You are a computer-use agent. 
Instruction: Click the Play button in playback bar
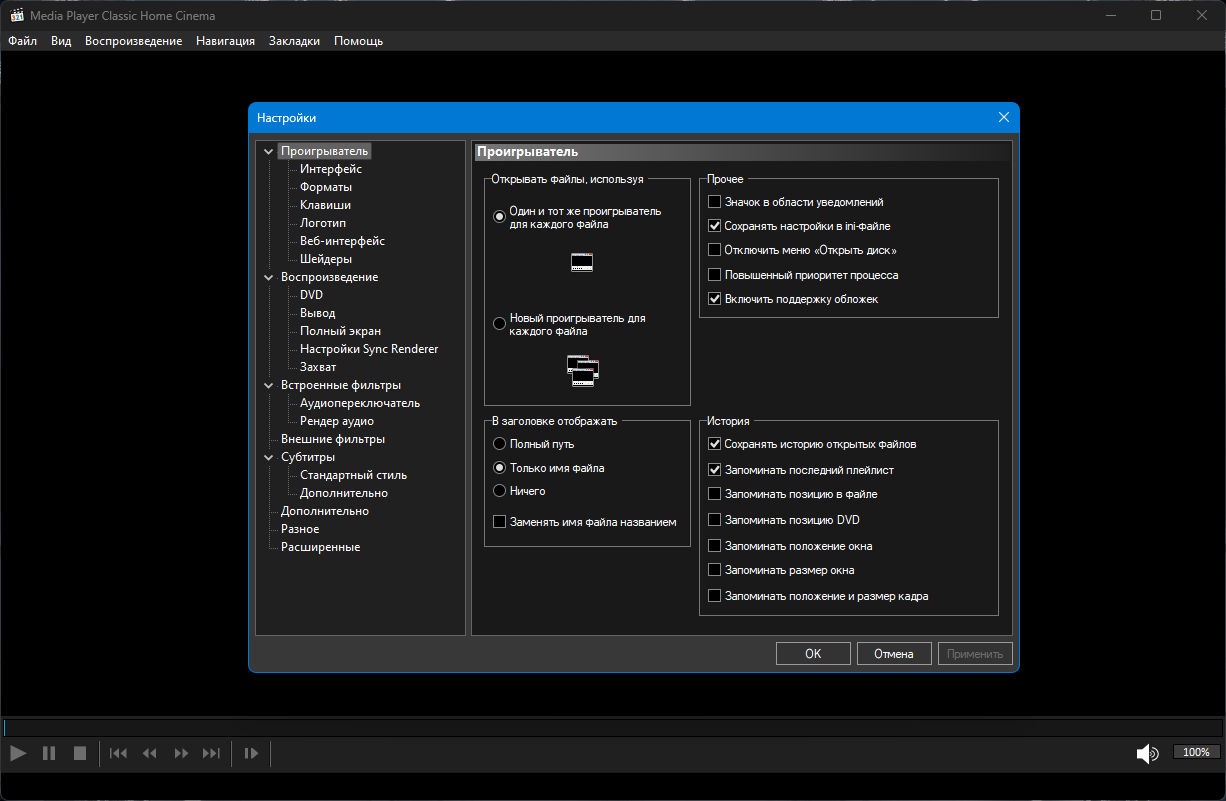click(18, 753)
